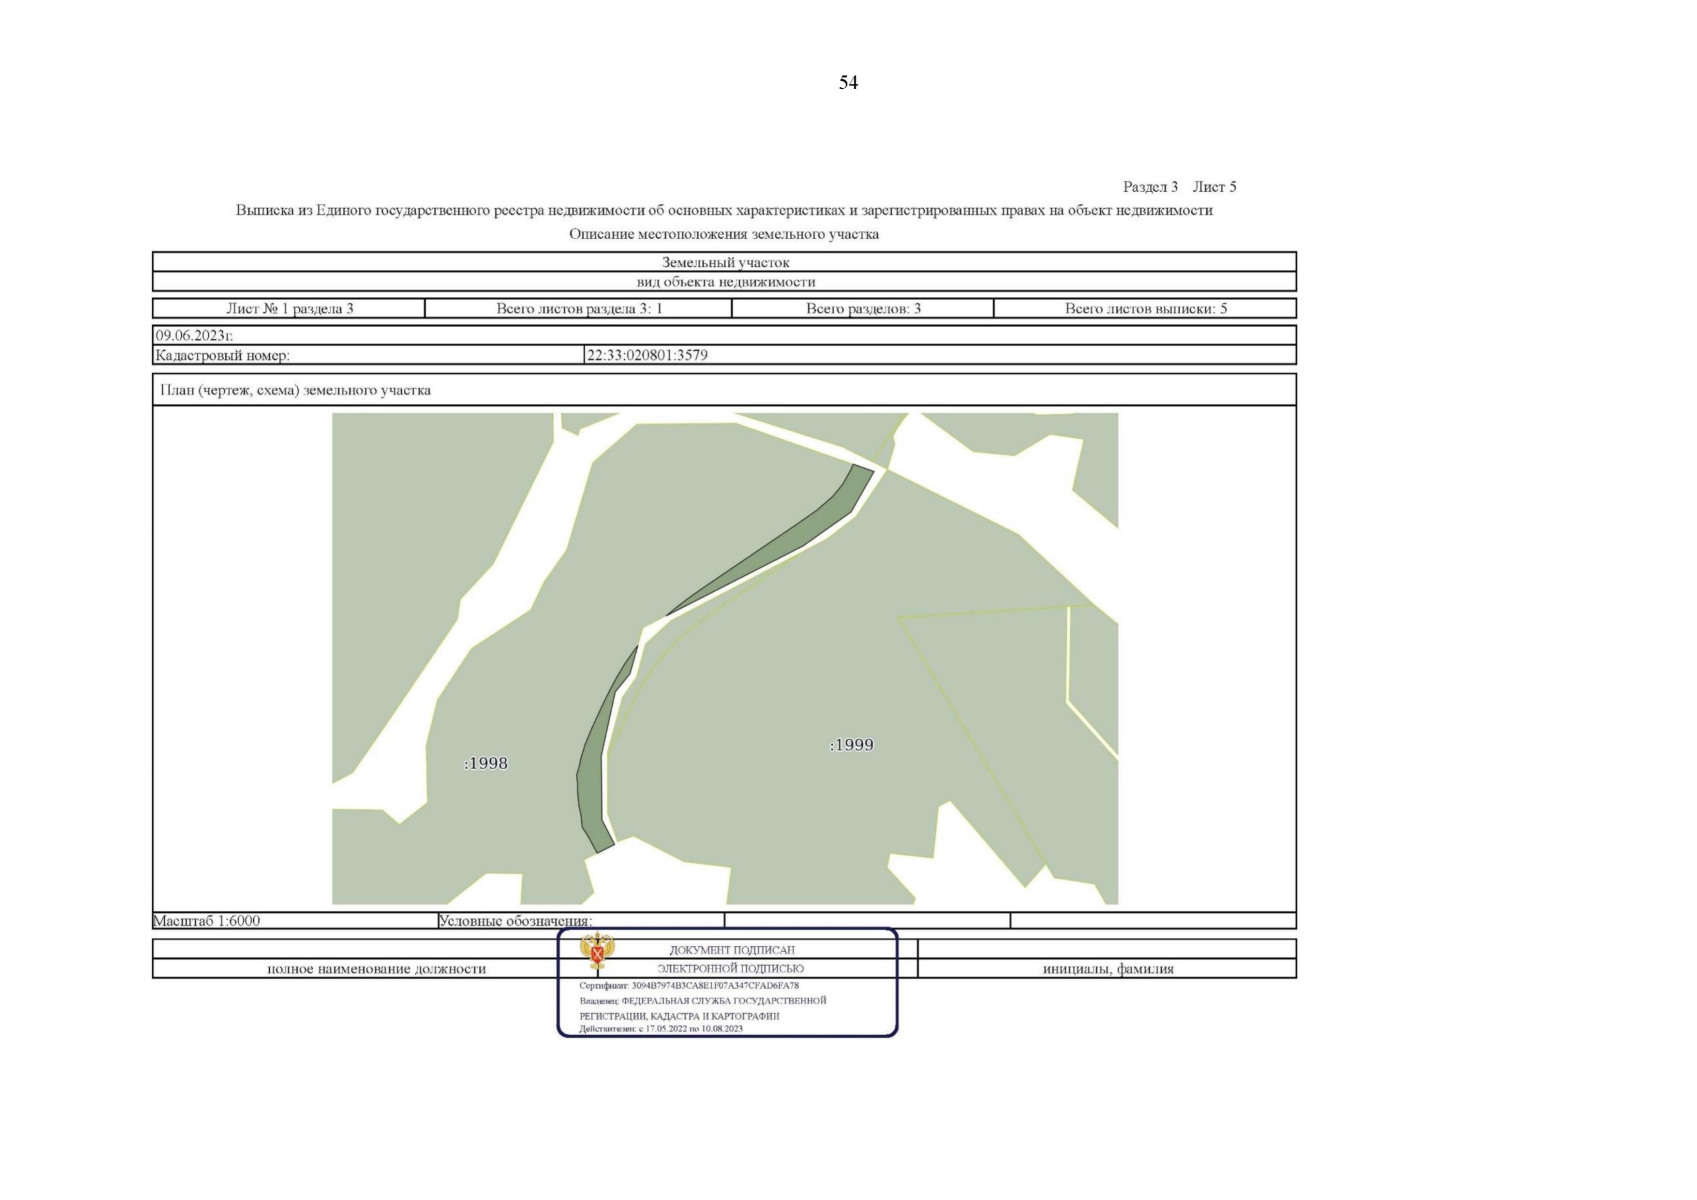Click the 'Кадастровый номер:' label
Viewport: 1697px width, 1200px height.
222,355
